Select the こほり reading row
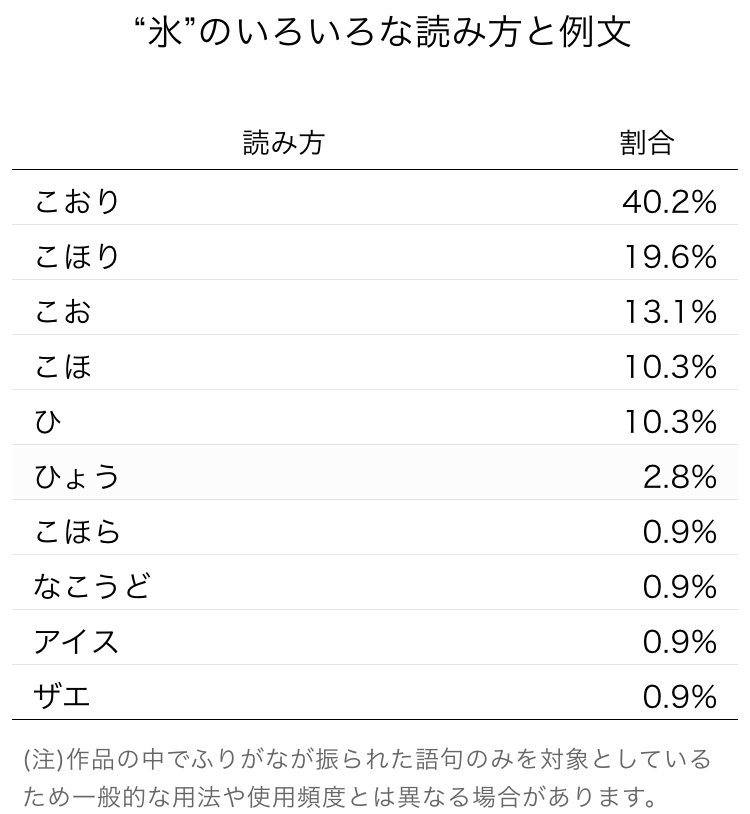 [78, 257]
